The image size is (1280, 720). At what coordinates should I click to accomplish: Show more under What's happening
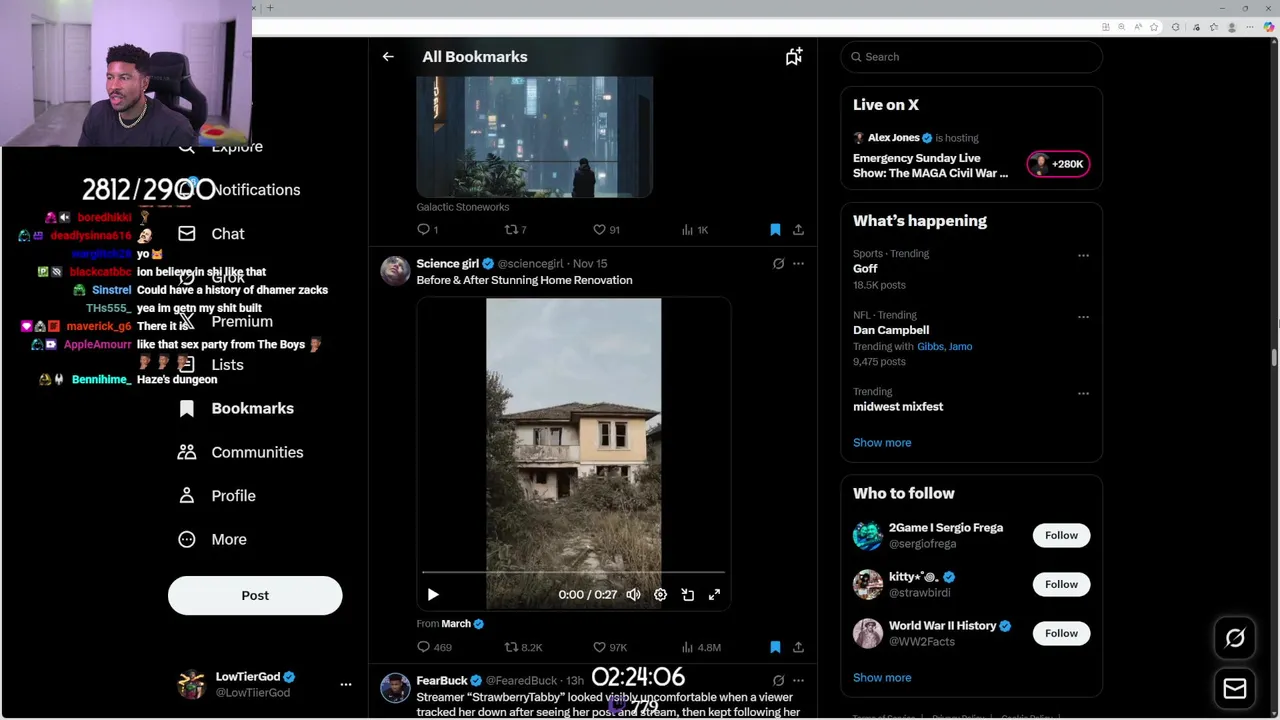pyautogui.click(x=882, y=443)
